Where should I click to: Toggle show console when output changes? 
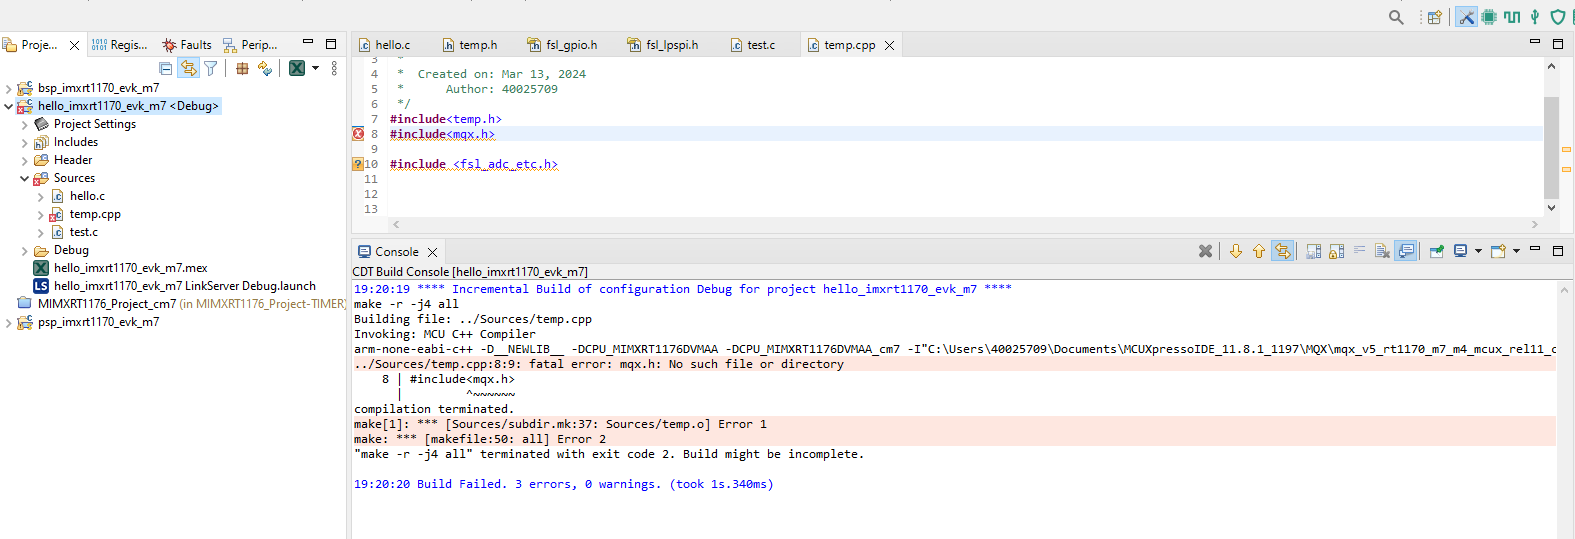(x=1406, y=251)
